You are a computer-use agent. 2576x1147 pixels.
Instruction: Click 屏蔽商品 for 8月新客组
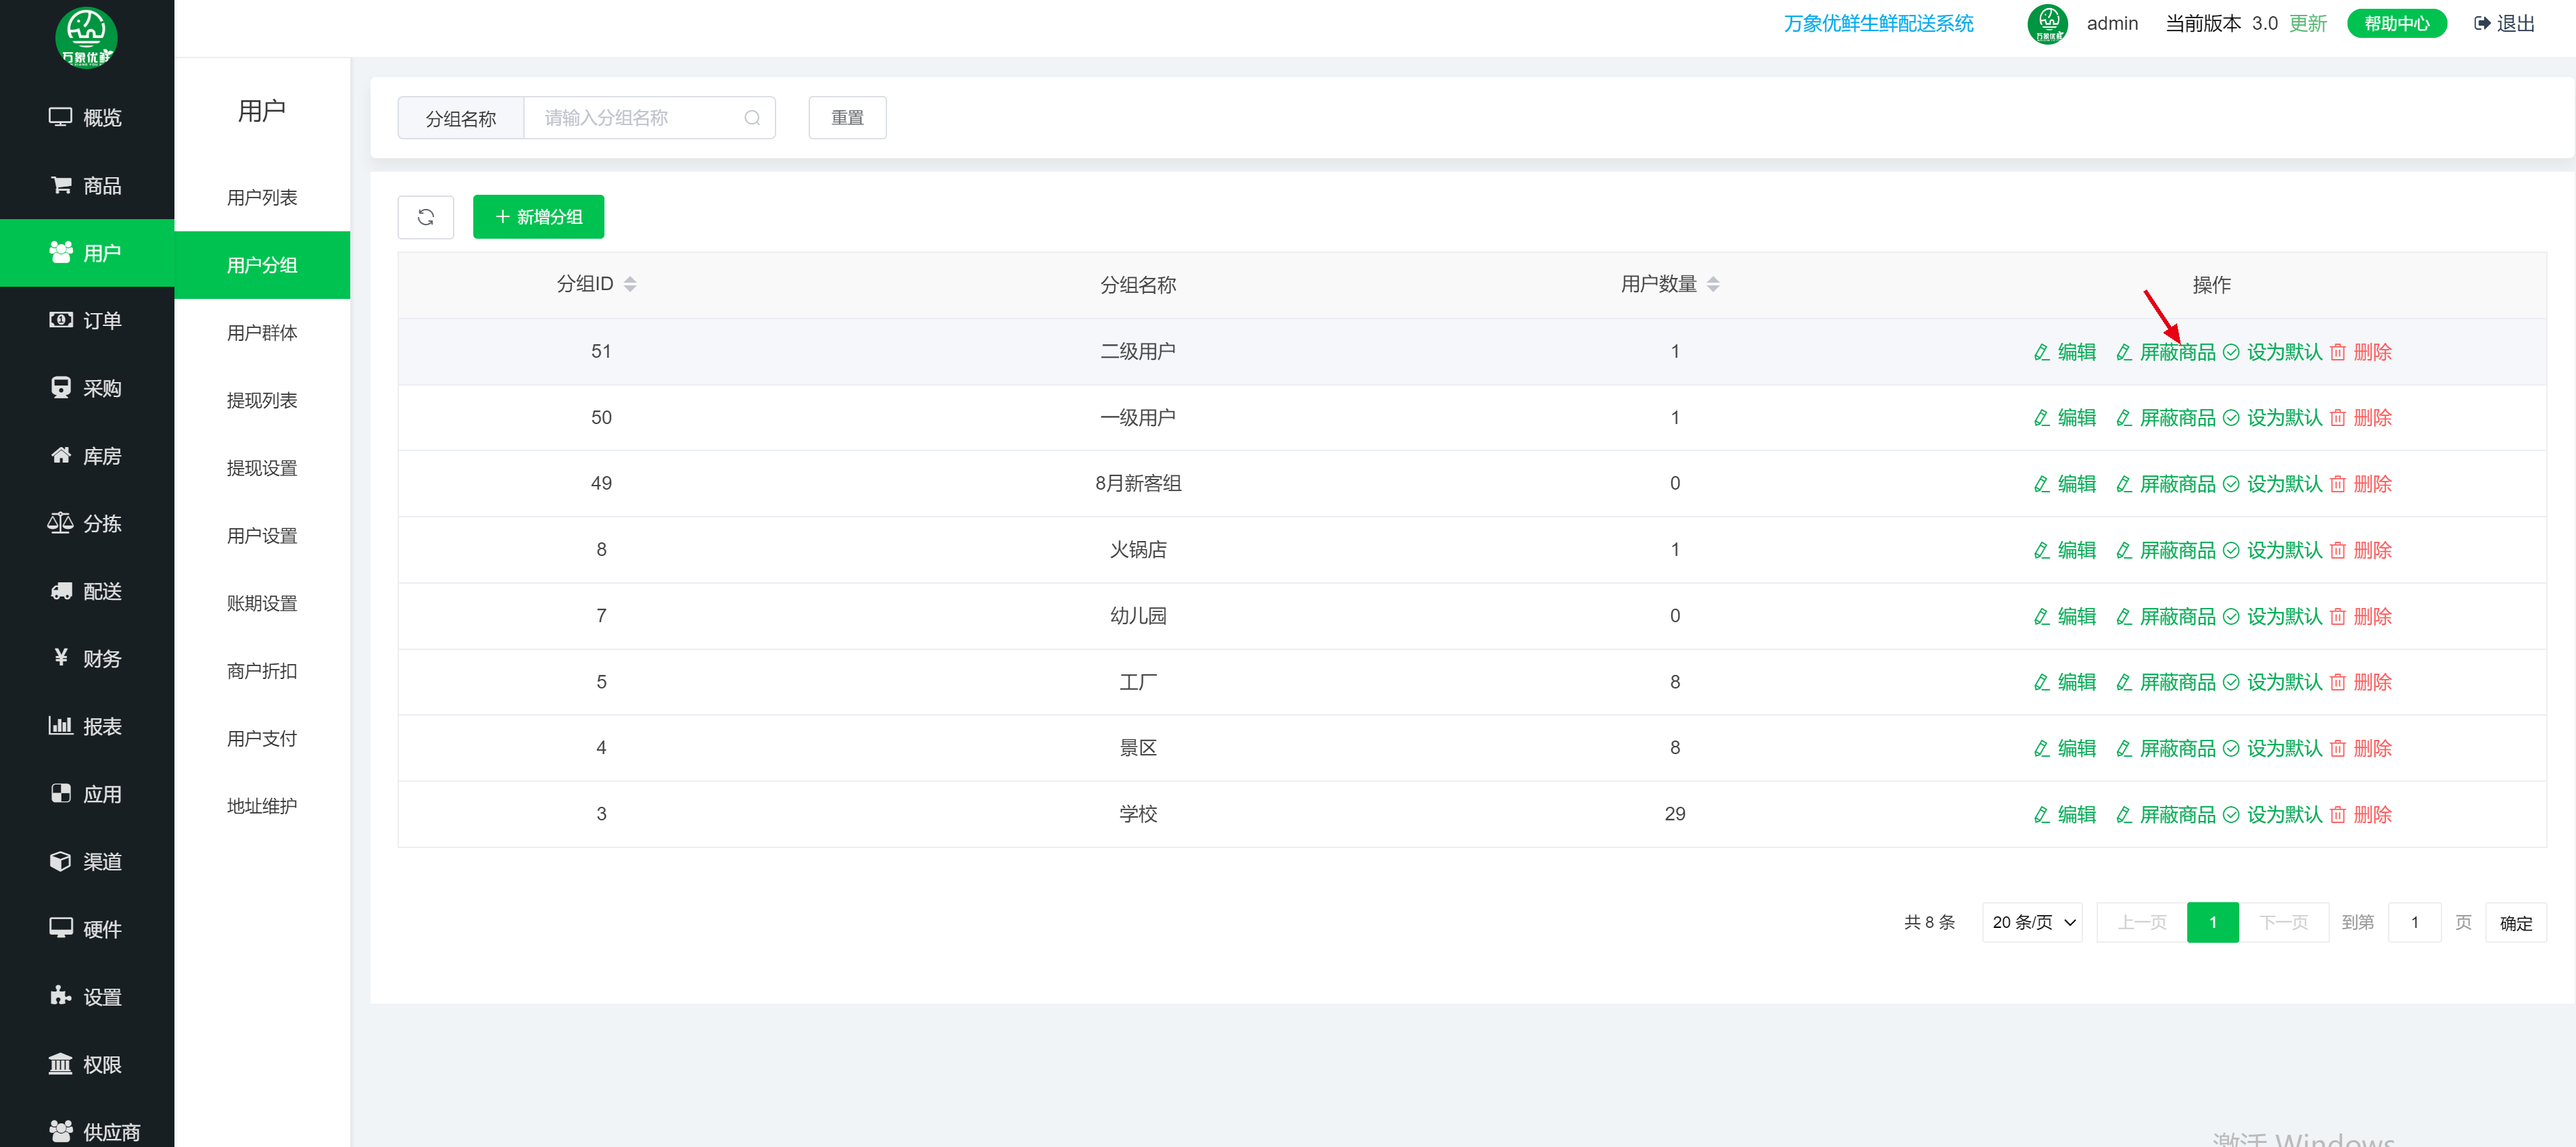coord(2165,484)
